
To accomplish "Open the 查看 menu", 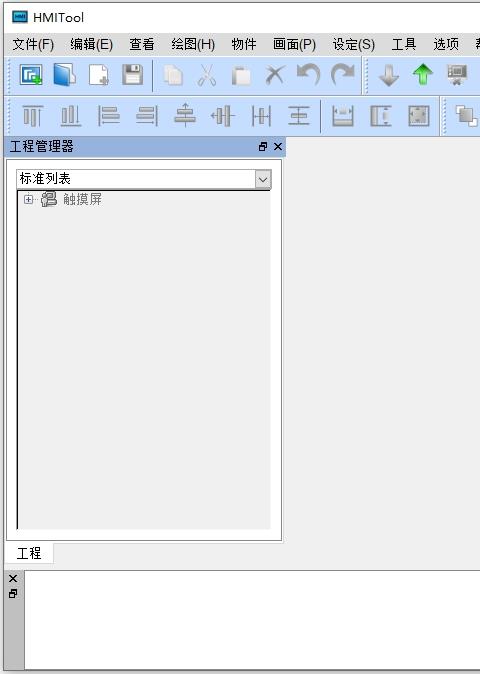I will 142,44.
